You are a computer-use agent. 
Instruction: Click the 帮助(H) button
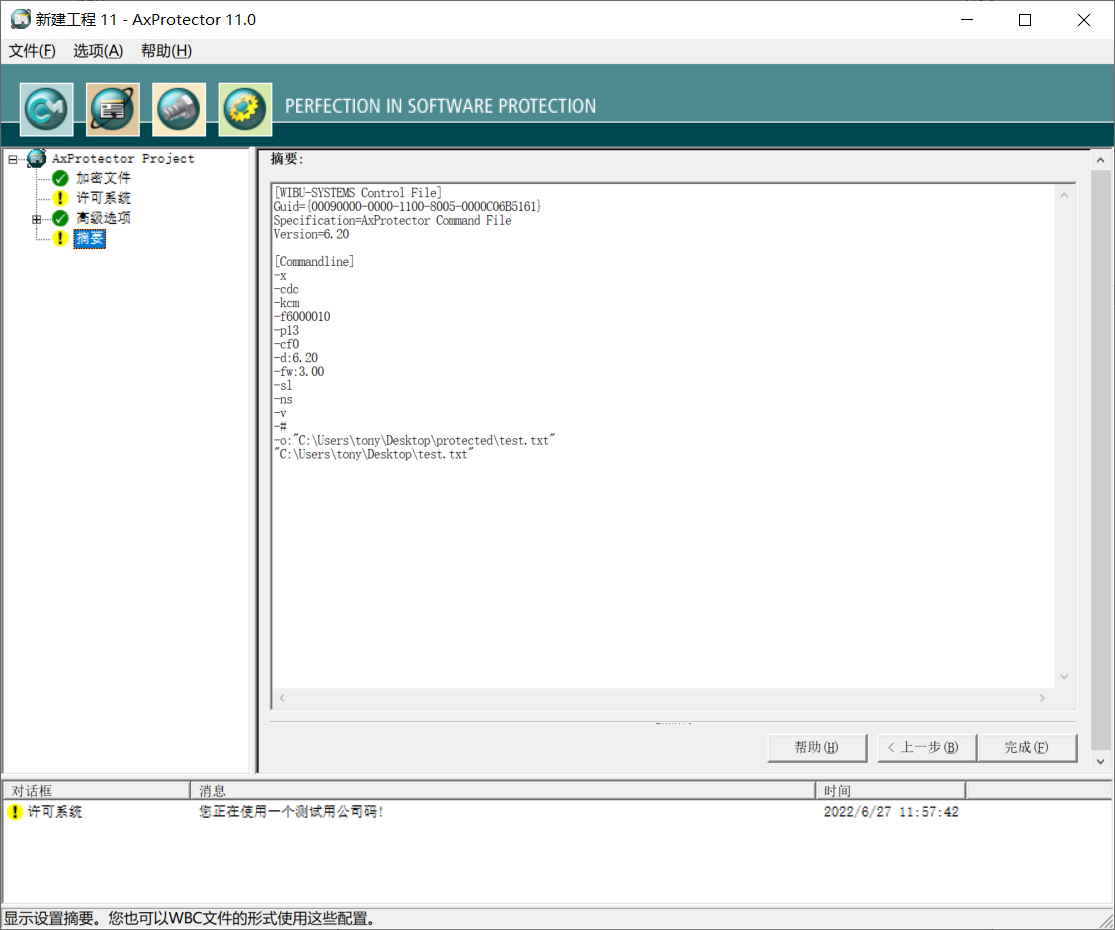(817, 747)
